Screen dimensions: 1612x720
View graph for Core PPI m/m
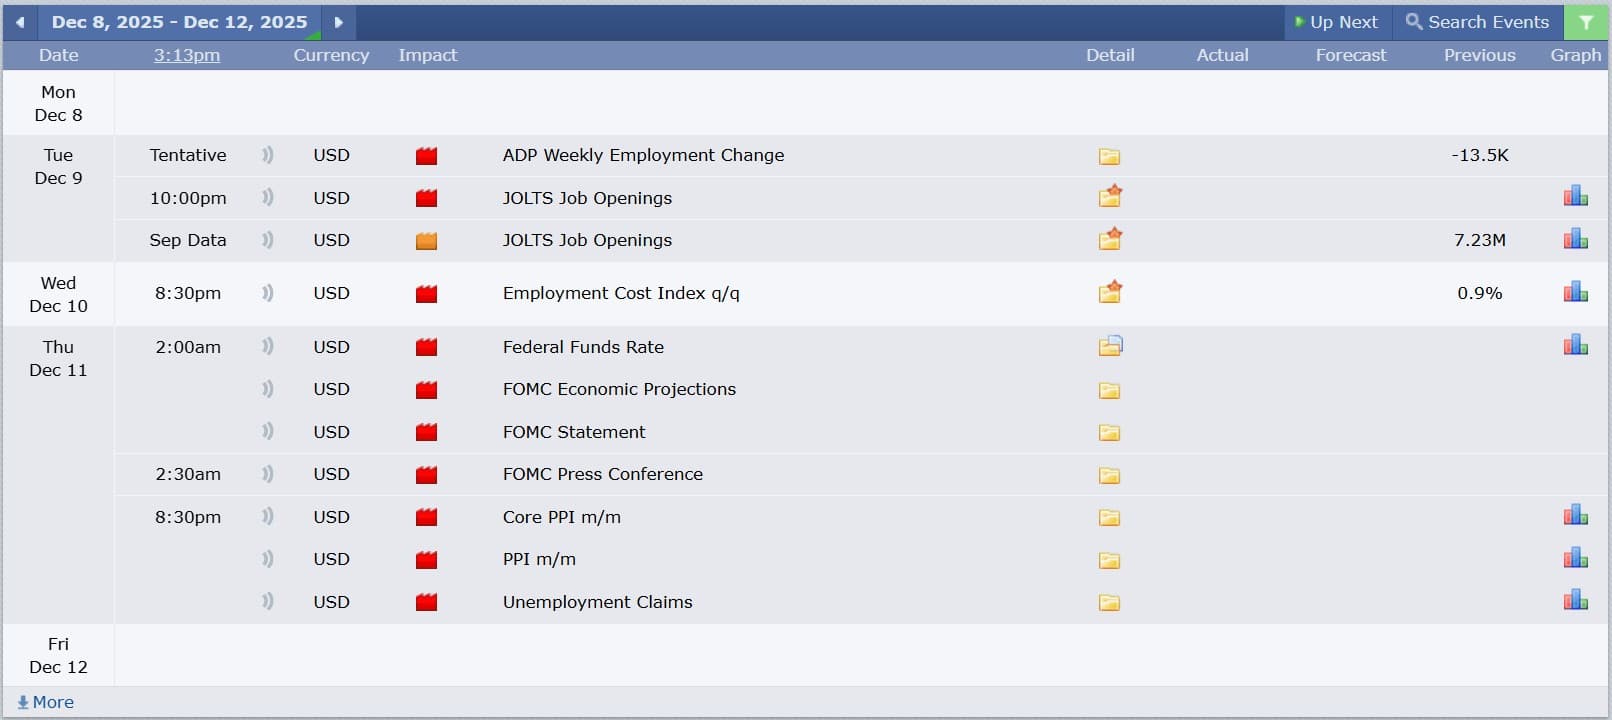[x=1575, y=516]
